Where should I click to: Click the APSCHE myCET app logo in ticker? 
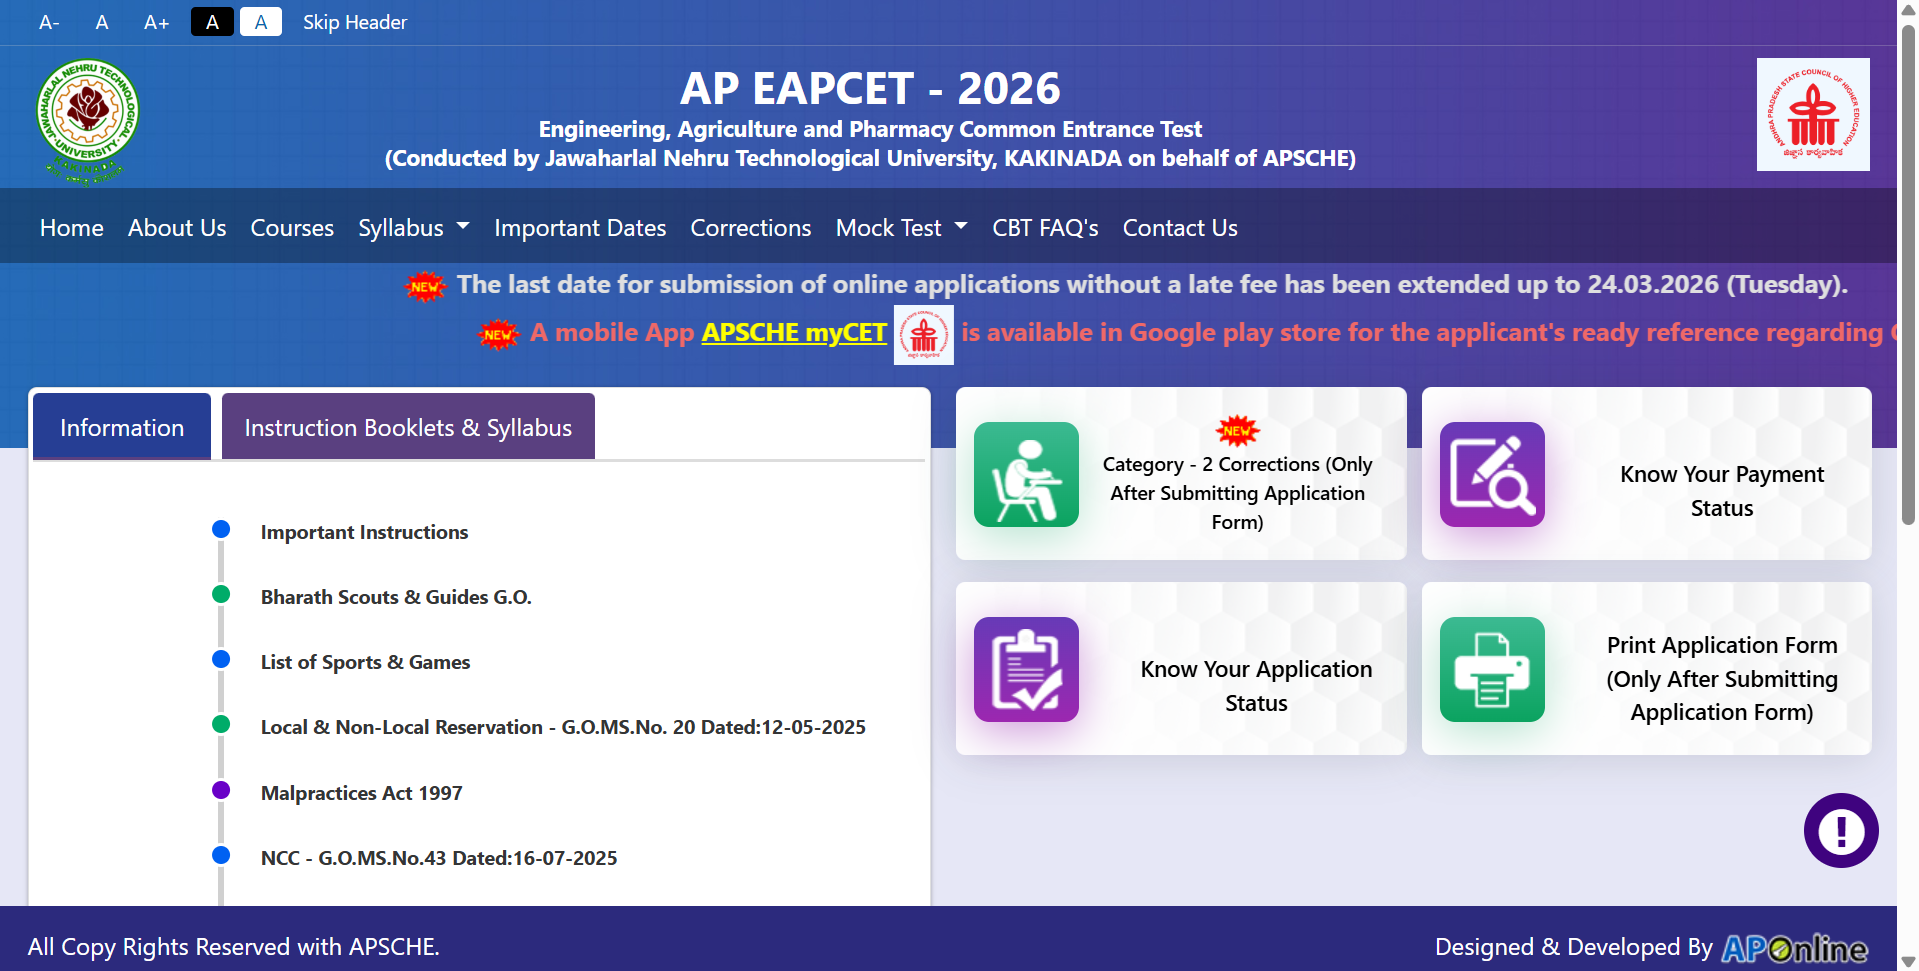[x=923, y=335]
